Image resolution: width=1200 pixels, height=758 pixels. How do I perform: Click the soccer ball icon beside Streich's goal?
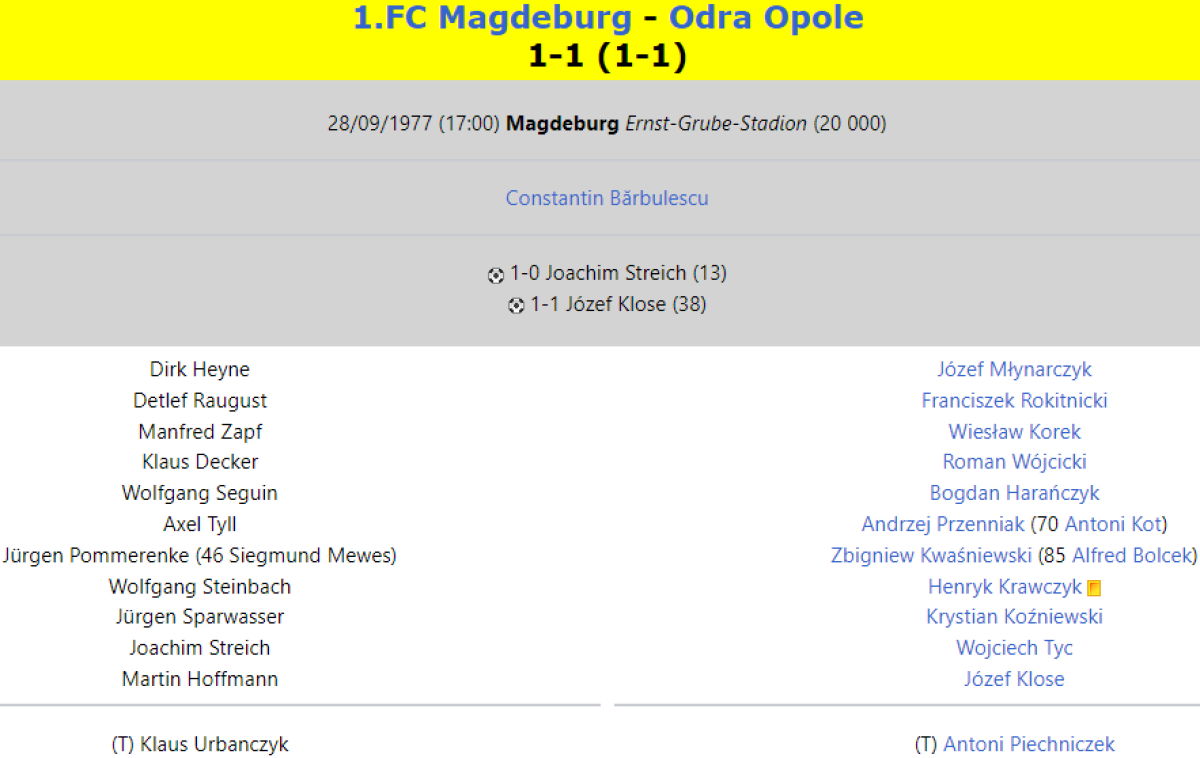496,274
